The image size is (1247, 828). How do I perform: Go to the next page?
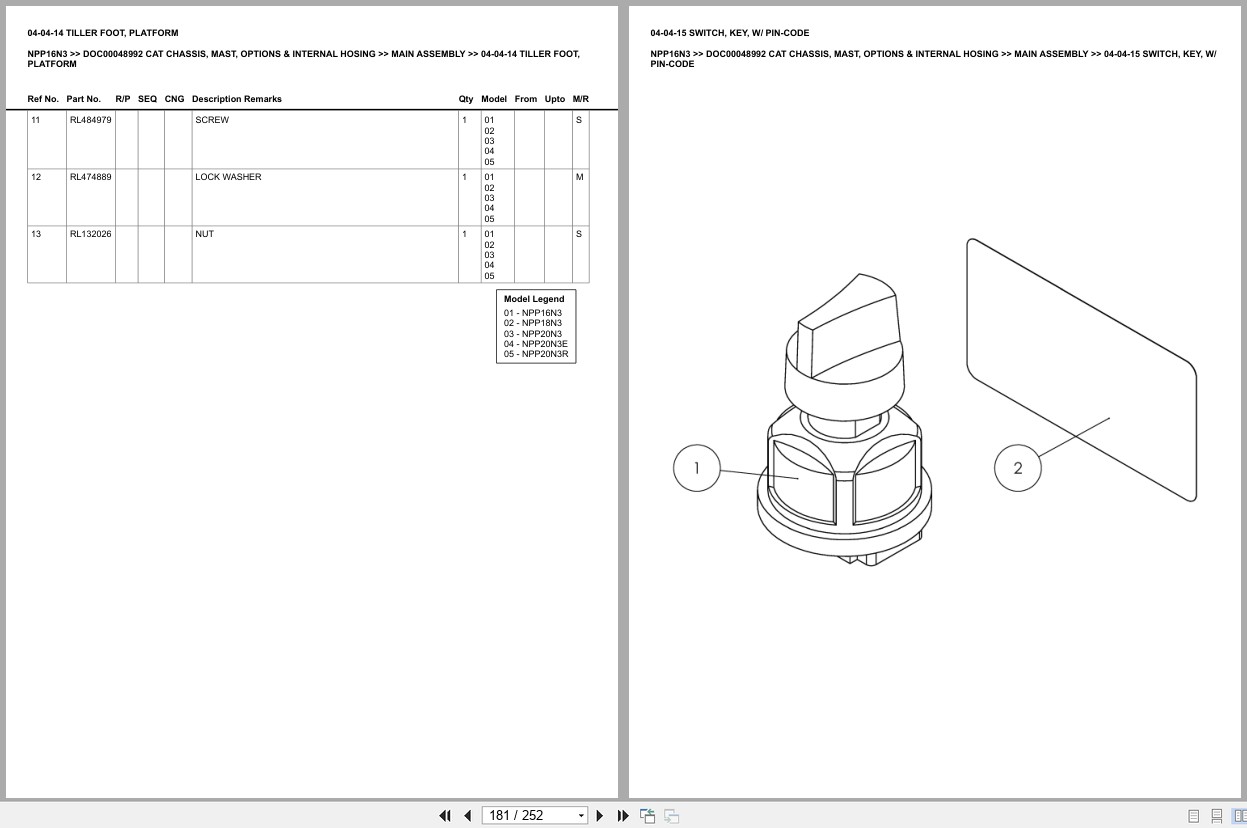[x=600, y=816]
